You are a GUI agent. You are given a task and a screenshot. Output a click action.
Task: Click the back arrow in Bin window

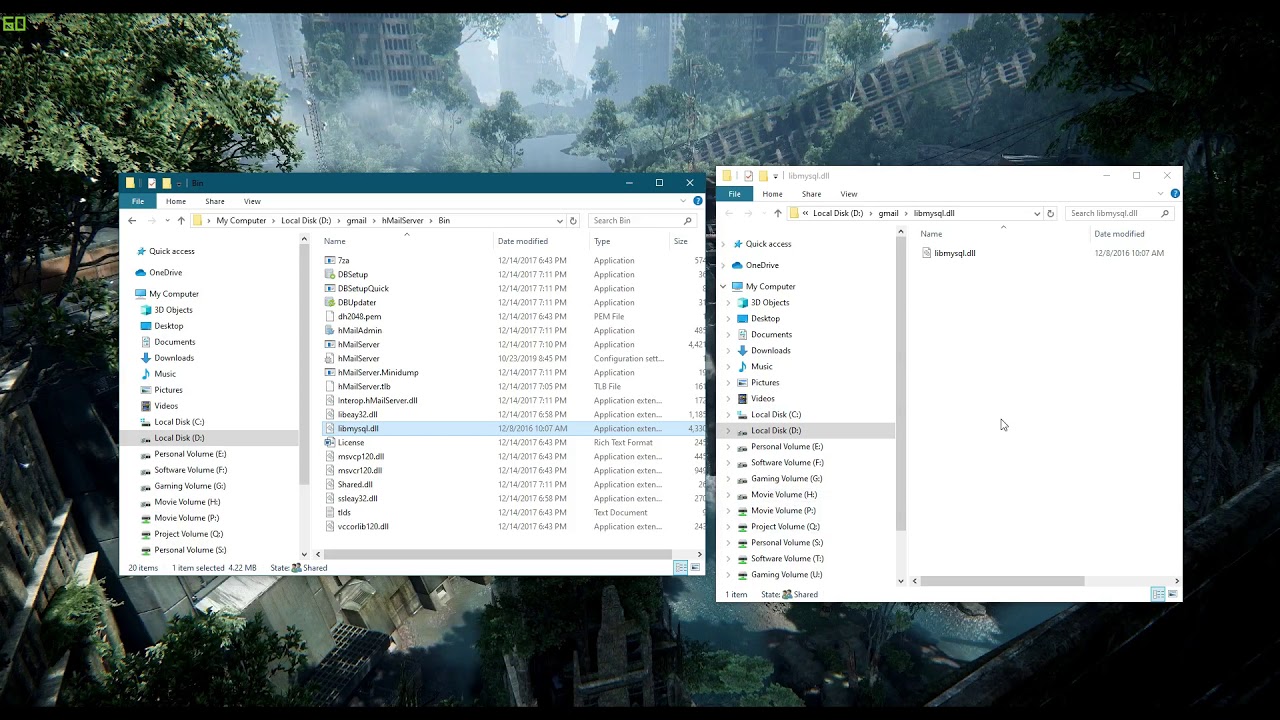(x=132, y=220)
